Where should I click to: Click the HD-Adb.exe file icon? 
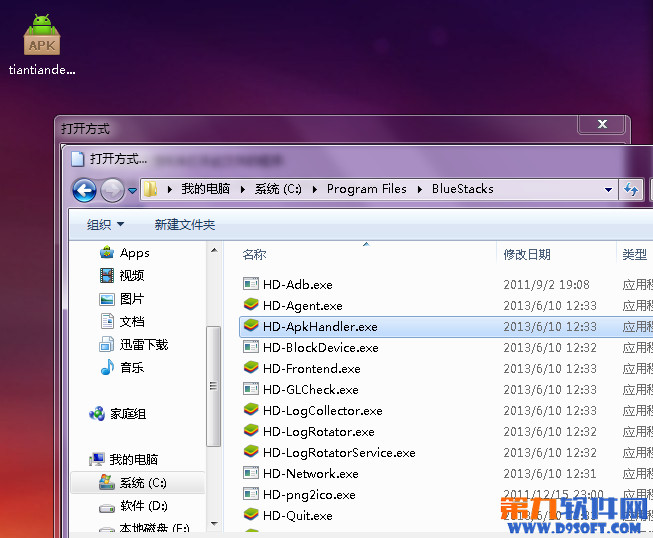pos(251,284)
